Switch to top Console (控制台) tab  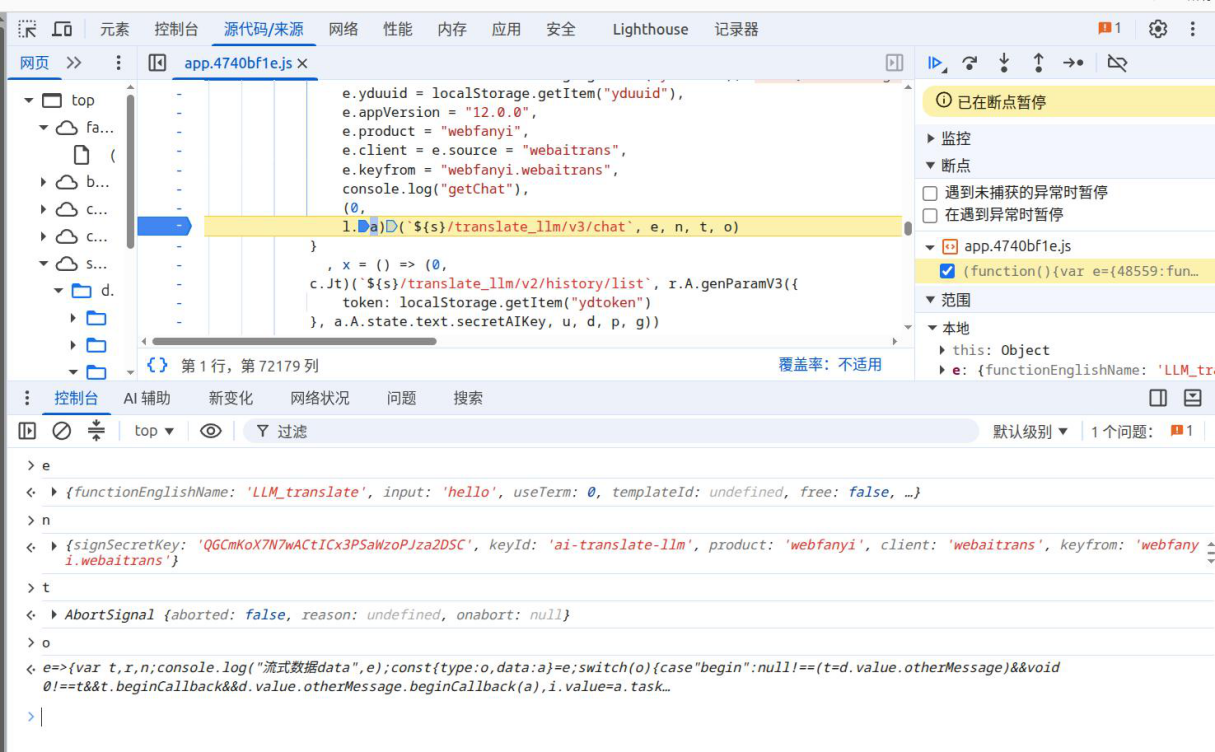pyautogui.click(x=176, y=29)
